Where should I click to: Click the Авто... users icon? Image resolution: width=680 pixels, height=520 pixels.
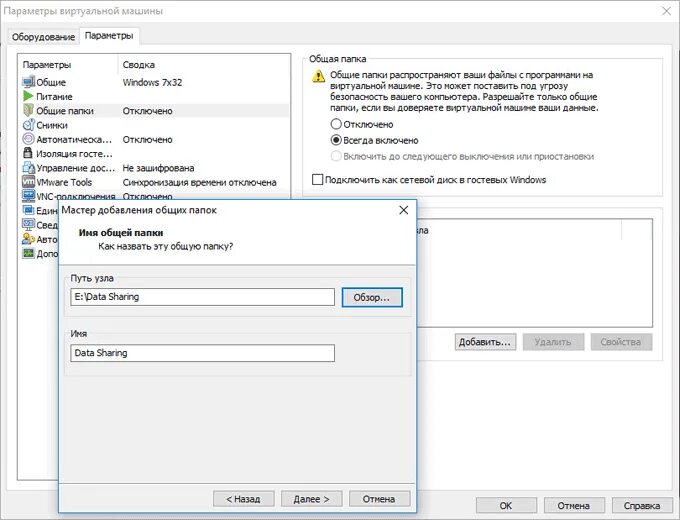point(29,239)
